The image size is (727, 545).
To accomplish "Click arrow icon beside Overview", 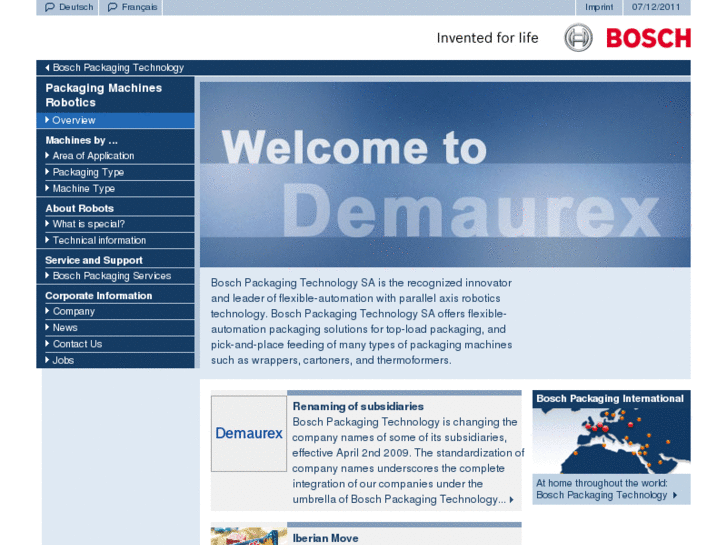I will pyautogui.click(x=47, y=120).
